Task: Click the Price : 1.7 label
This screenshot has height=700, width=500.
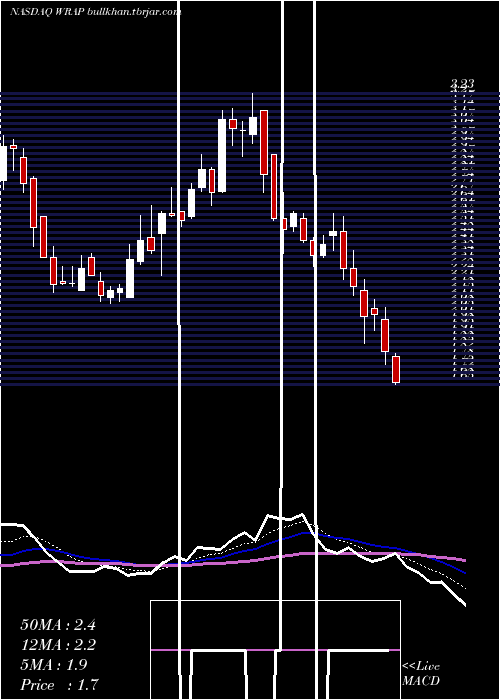Action: (x=59, y=685)
